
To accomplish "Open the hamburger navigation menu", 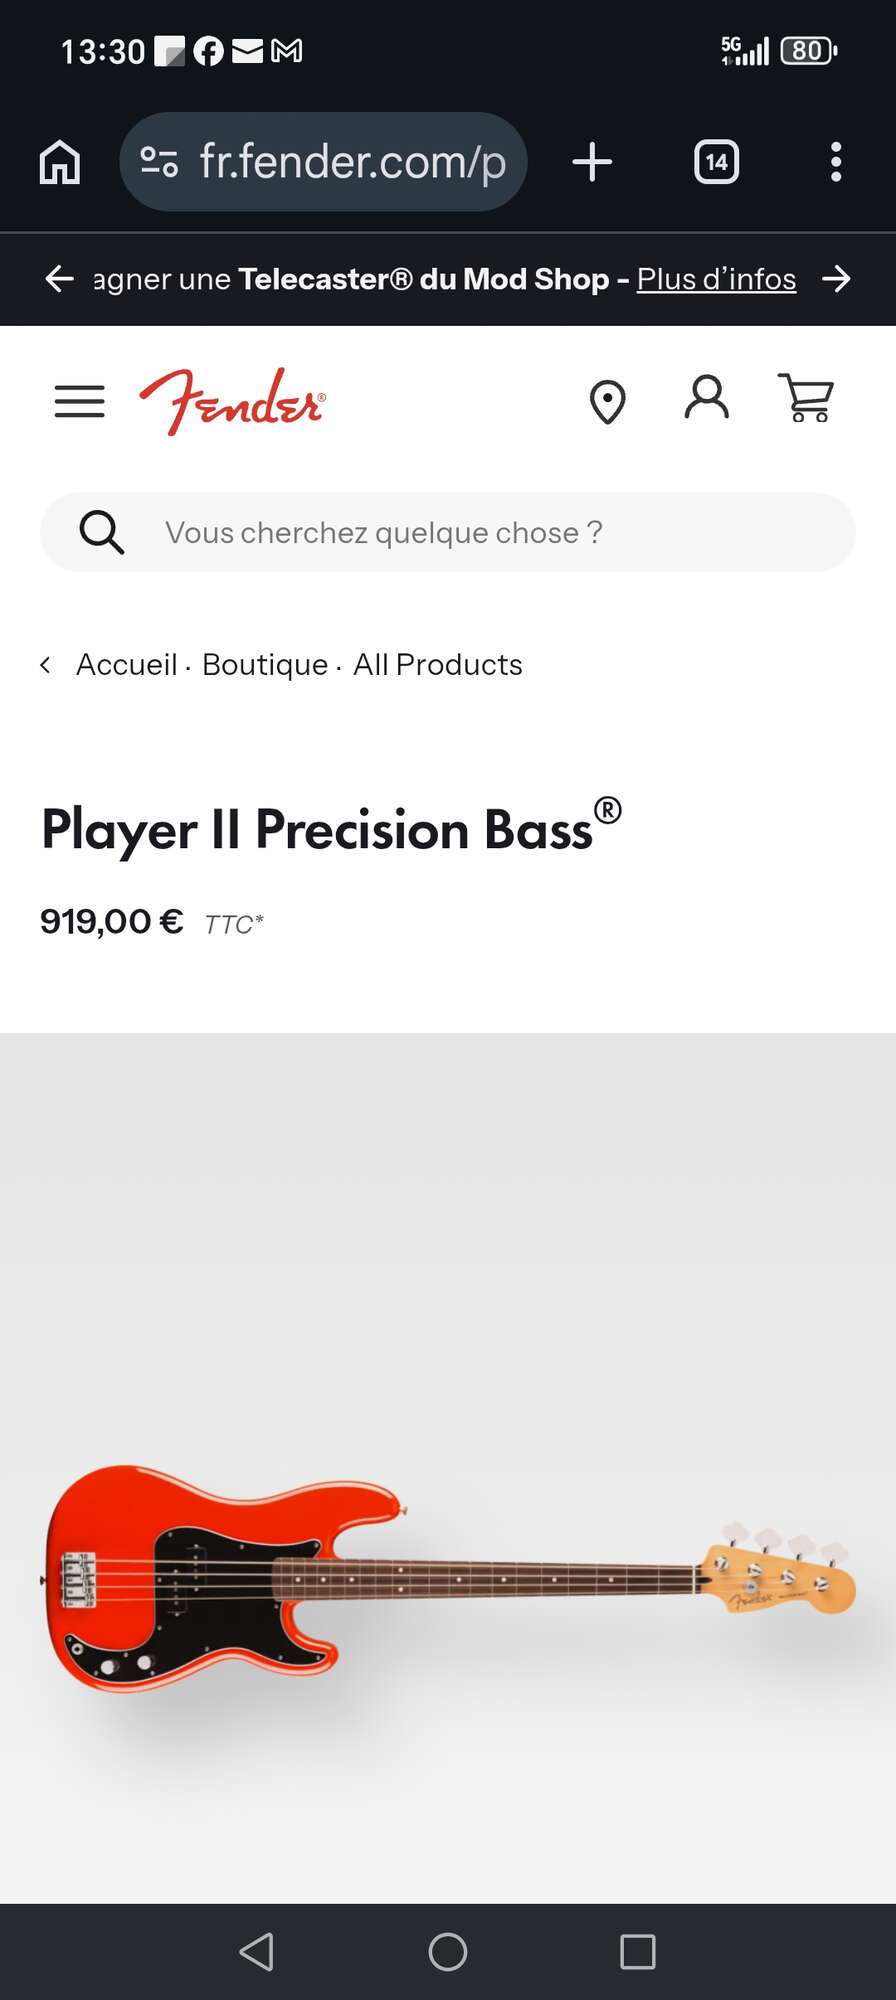I will click(x=80, y=402).
